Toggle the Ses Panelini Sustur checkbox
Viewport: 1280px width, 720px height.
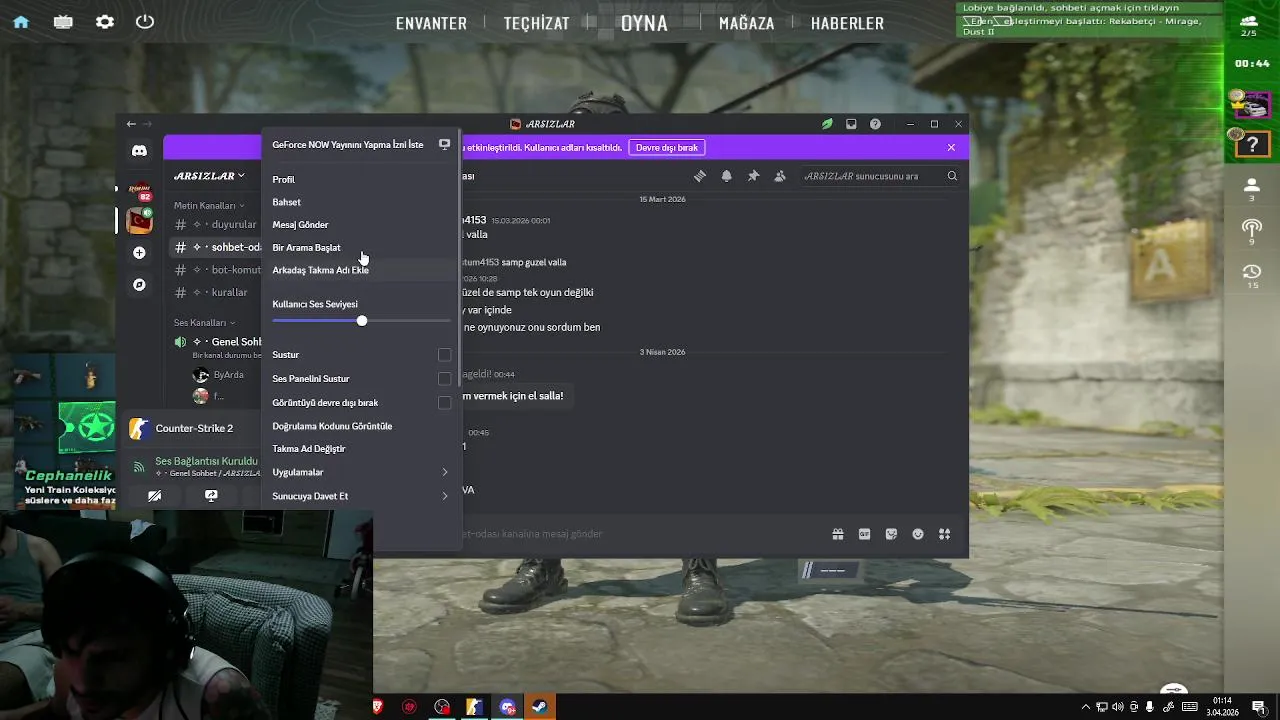tap(444, 379)
